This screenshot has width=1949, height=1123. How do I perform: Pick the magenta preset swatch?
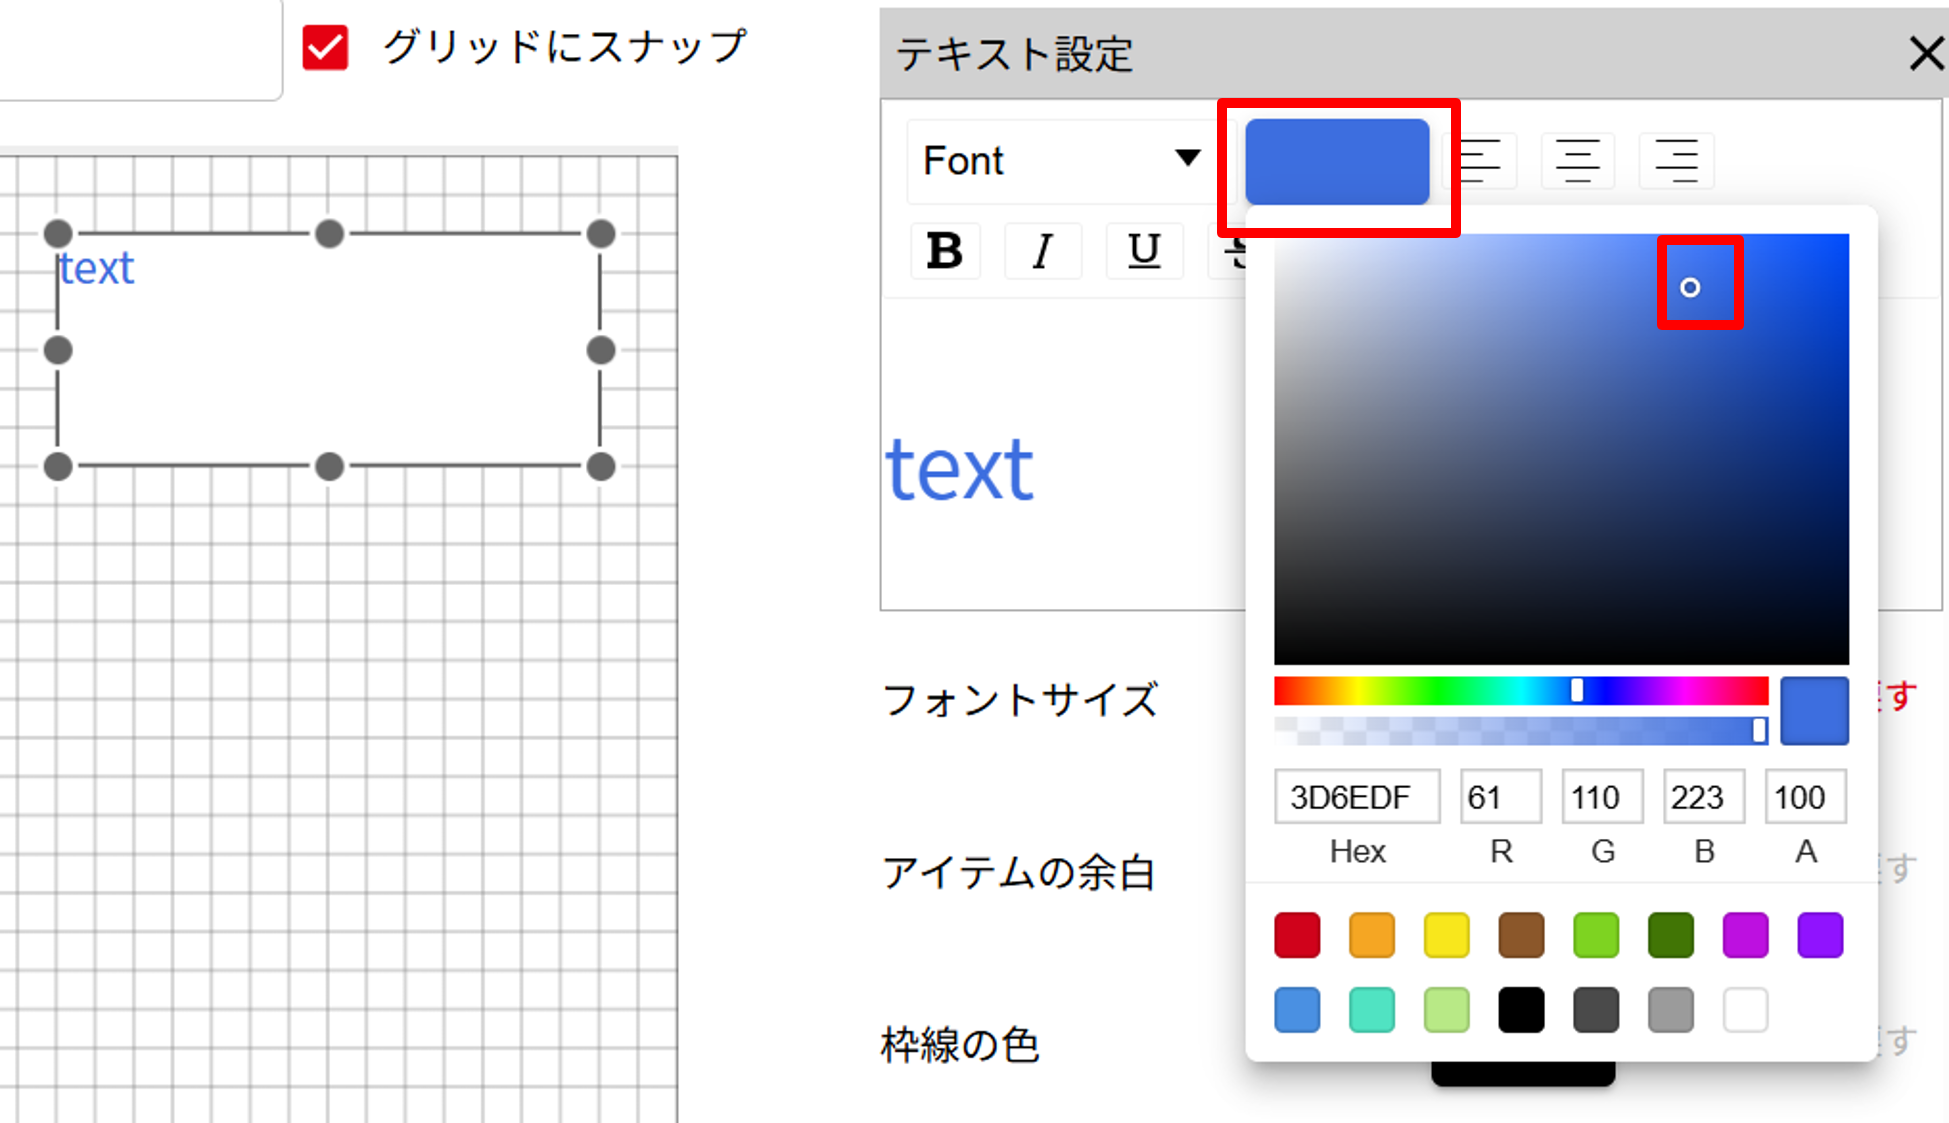tap(1745, 935)
